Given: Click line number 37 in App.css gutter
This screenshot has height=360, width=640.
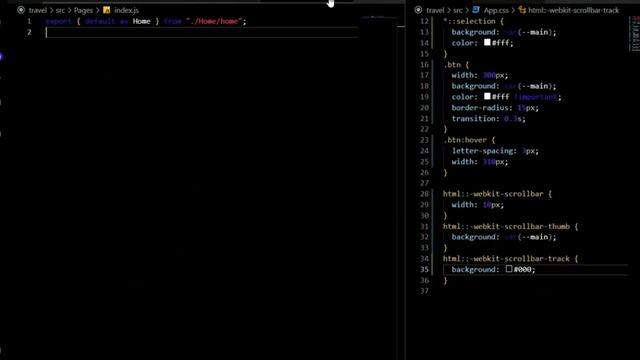Looking at the screenshot, I should pos(424,291).
